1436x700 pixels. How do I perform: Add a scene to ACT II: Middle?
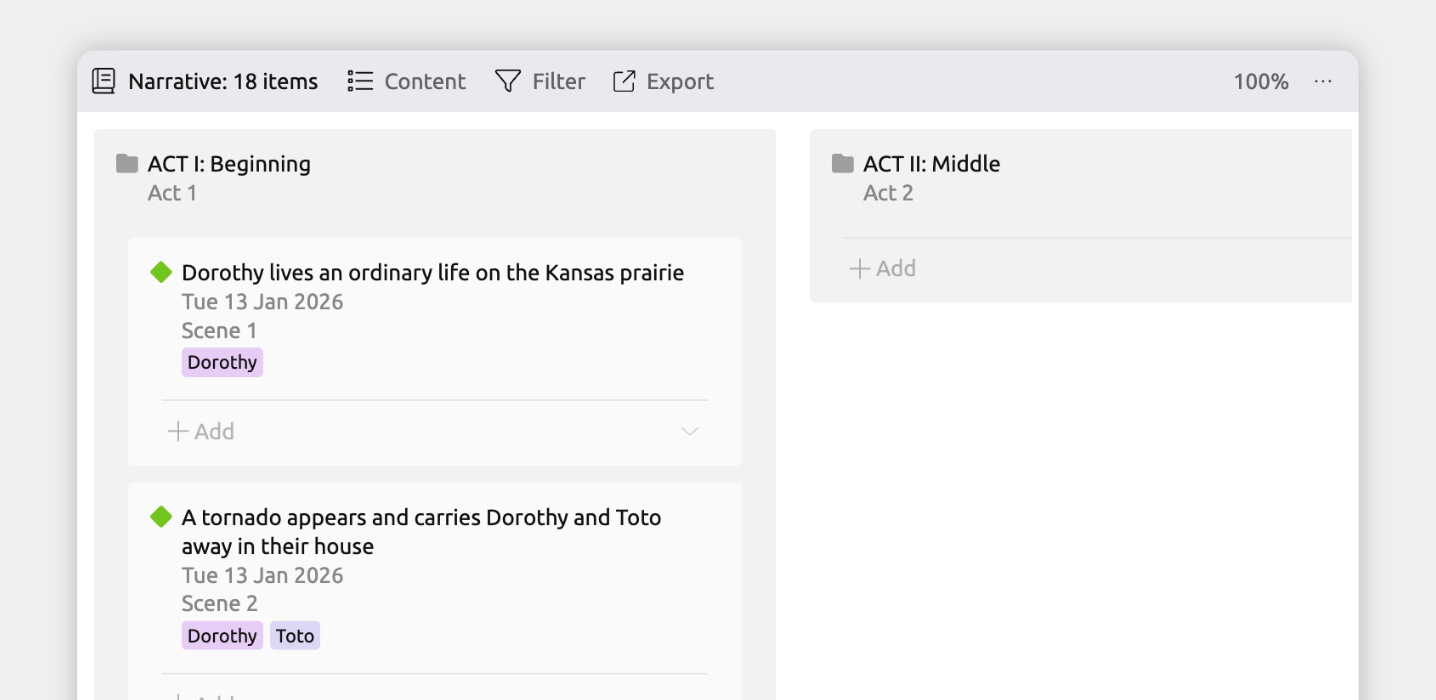click(x=883, y=268)
